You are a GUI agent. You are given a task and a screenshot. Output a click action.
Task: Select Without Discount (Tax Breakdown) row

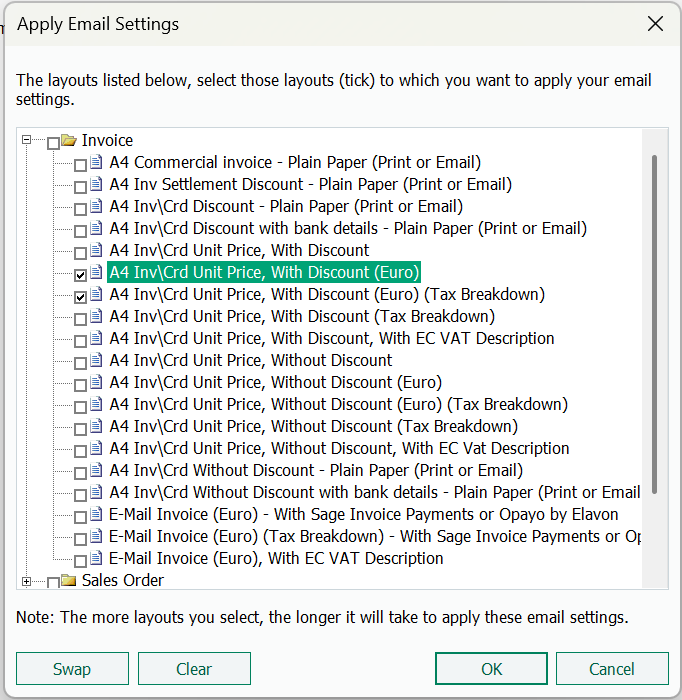click(x=314, y=426)
